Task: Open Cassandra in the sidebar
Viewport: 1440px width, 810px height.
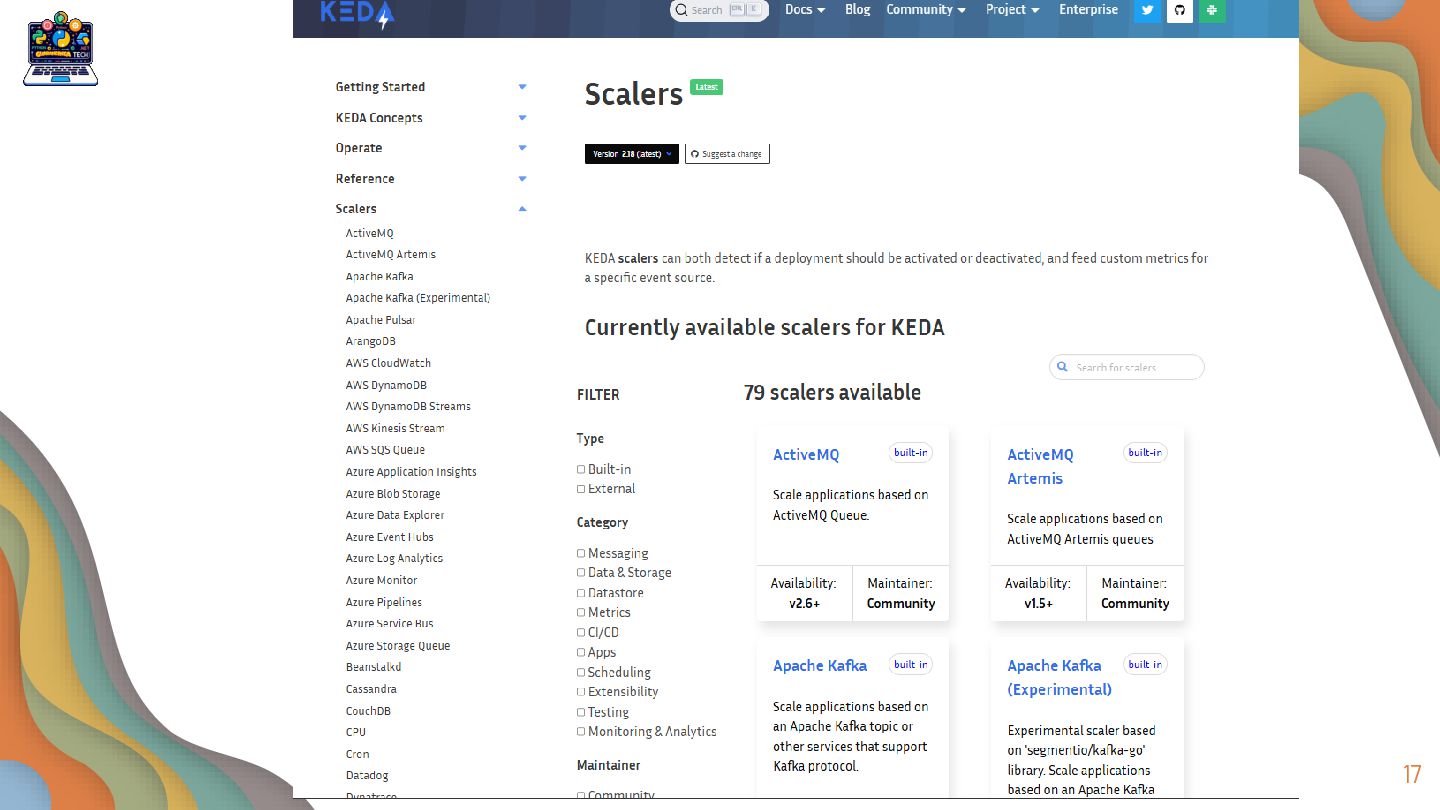Action: point(371,689)
